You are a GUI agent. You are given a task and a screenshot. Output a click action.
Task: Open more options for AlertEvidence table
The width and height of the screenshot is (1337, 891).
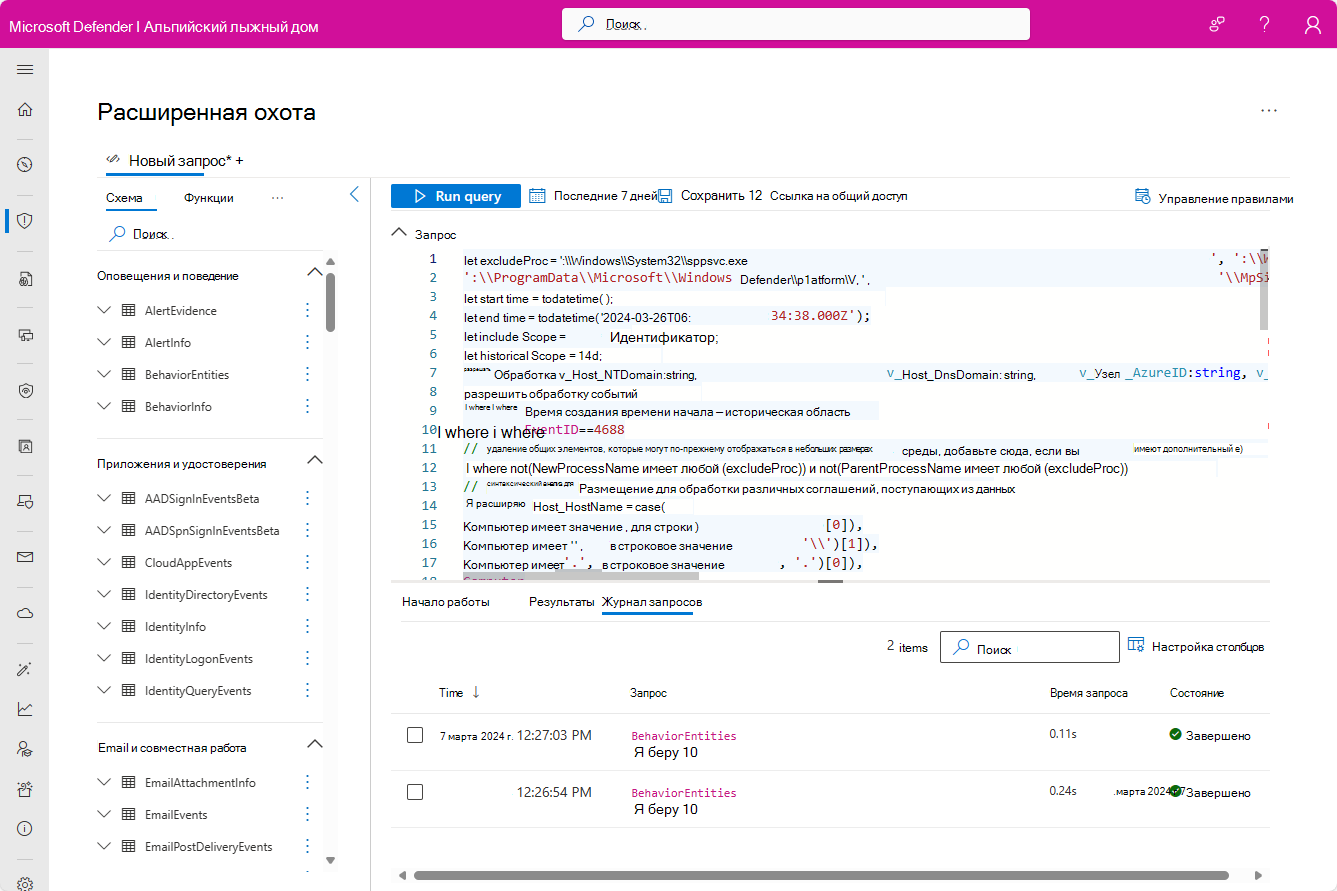[x=307, y=311]
